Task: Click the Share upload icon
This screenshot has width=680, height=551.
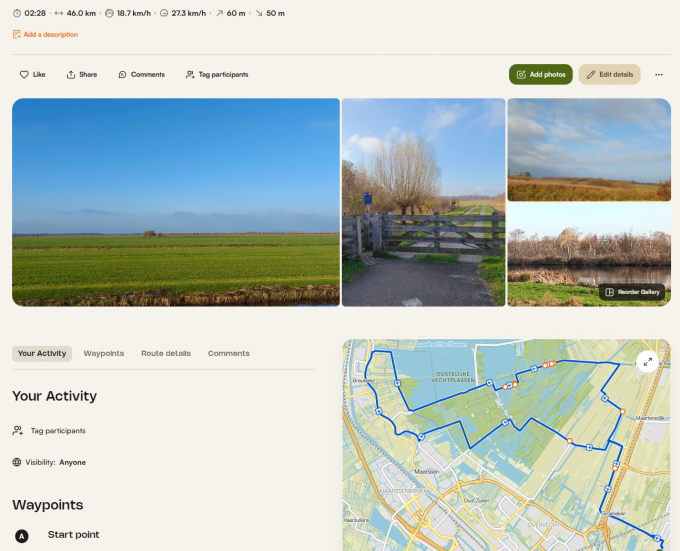Action: tap(71, 75)
